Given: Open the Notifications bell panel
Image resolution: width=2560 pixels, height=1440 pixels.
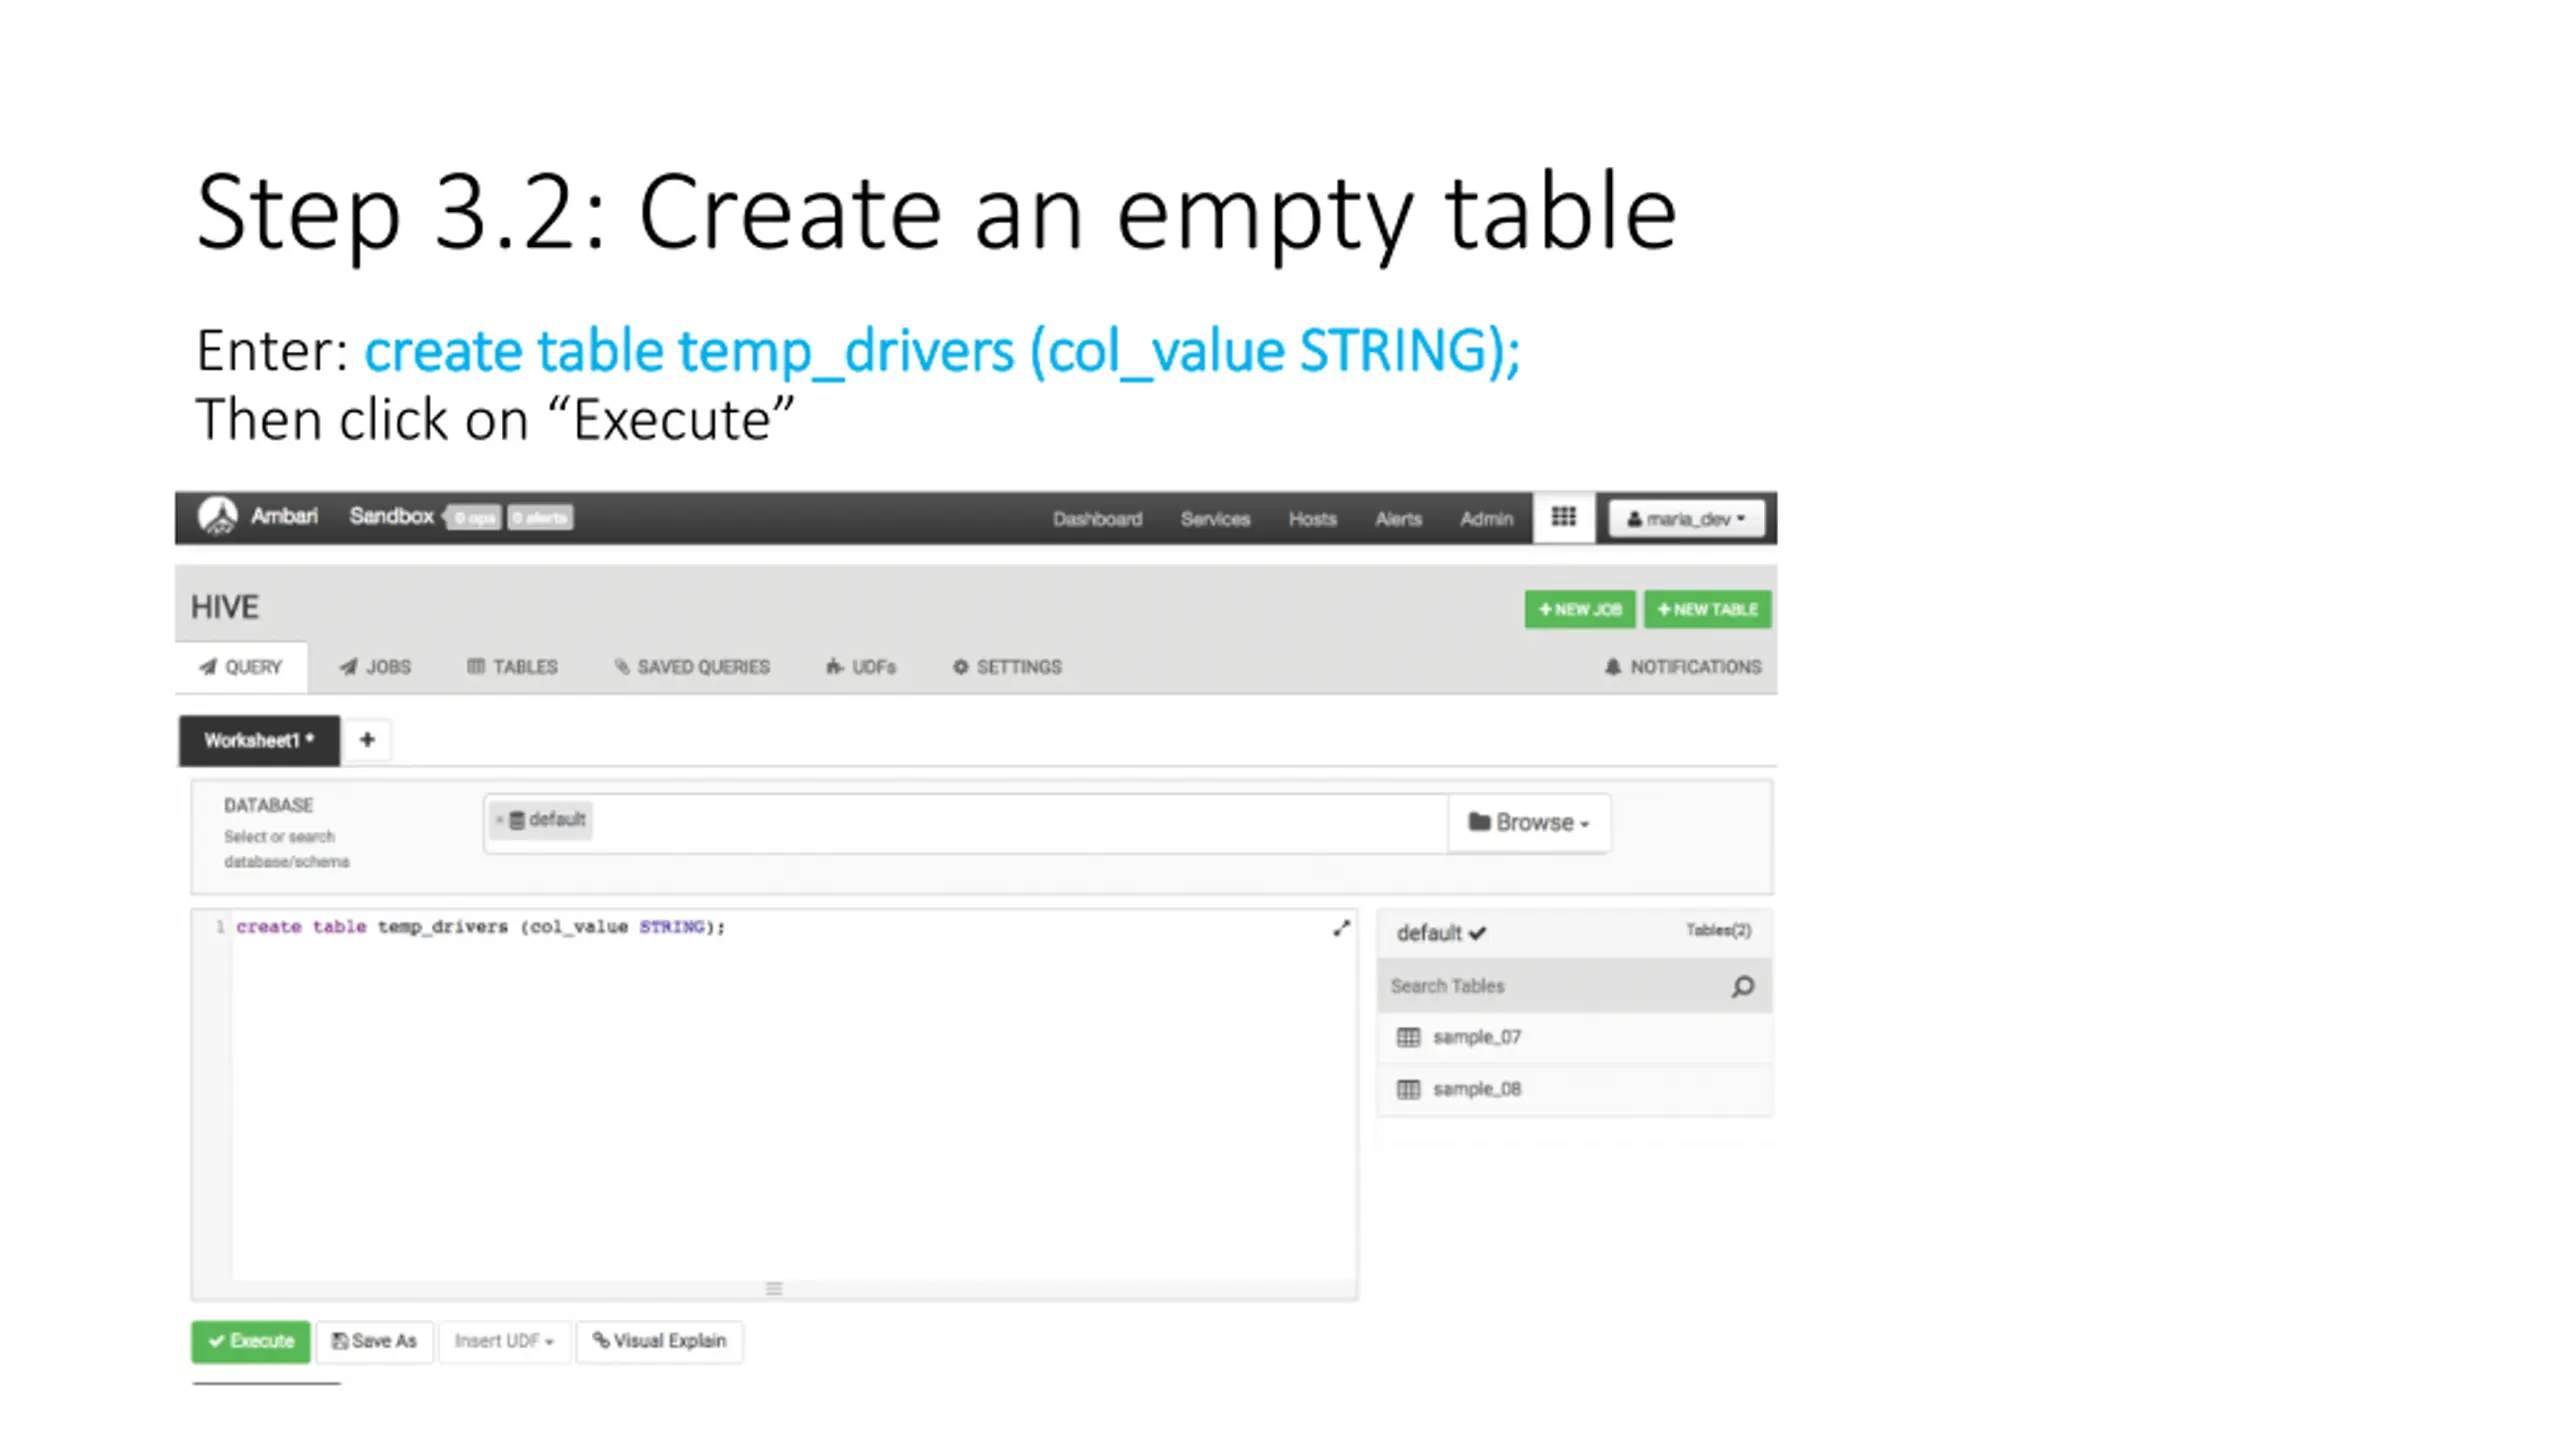Looking at the screenshot, I should tap(1683, 667).
